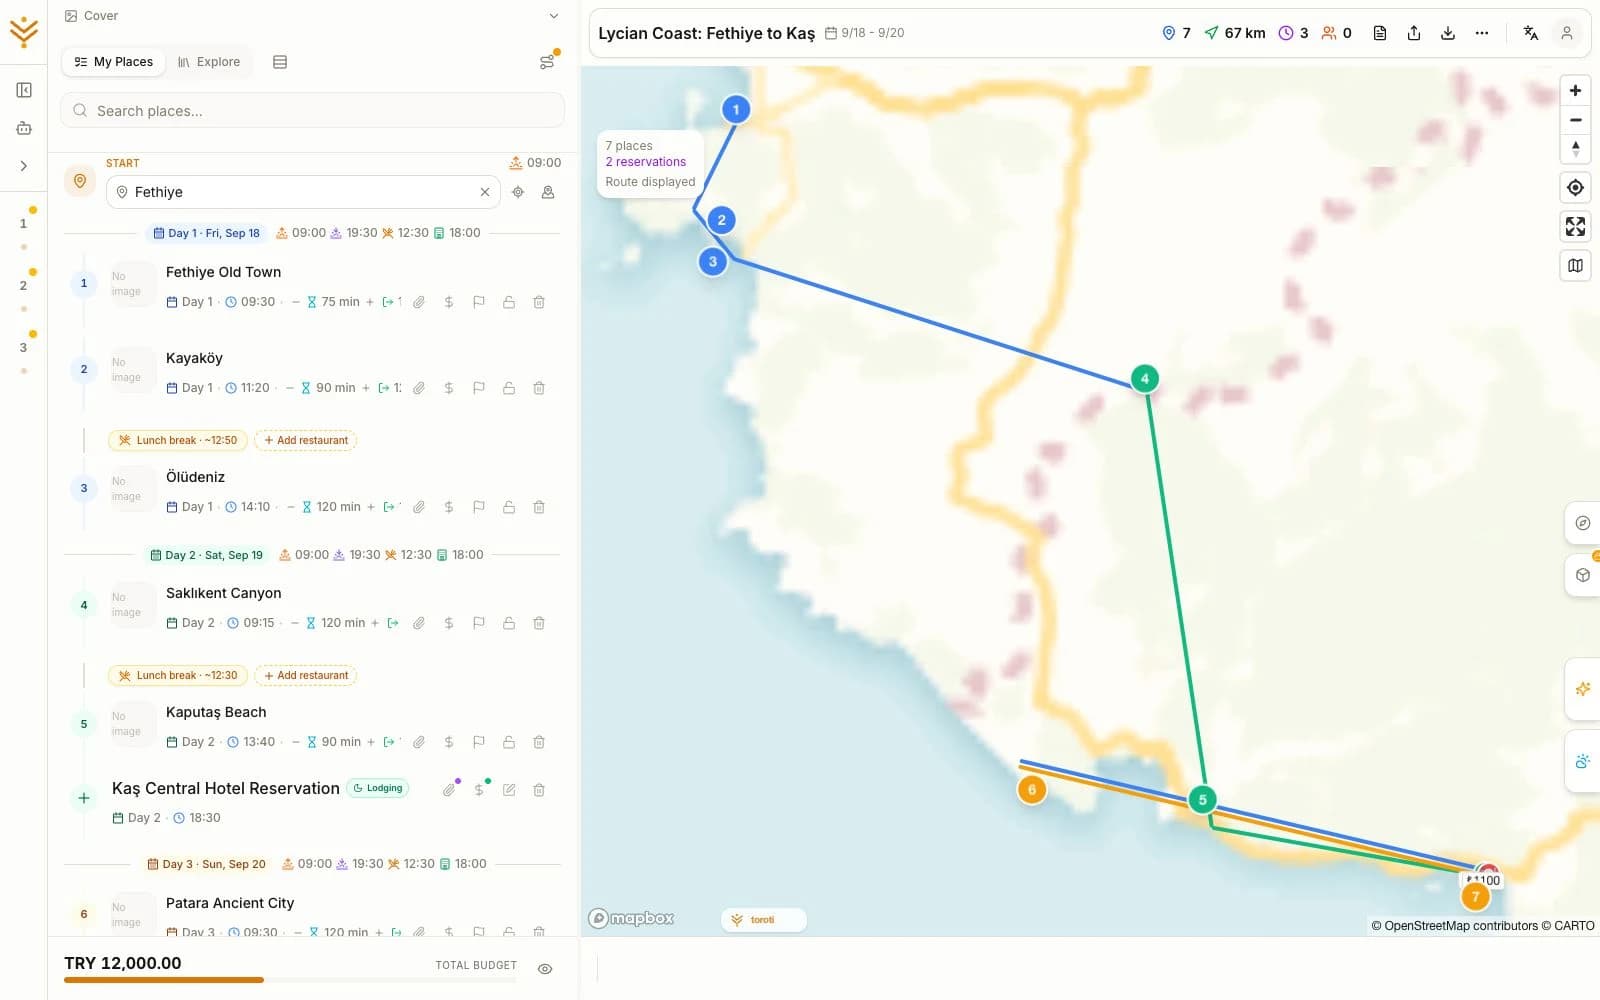Switch to the Explore tab
This screenshot has width=1600, height=1000.
point(208,62)
